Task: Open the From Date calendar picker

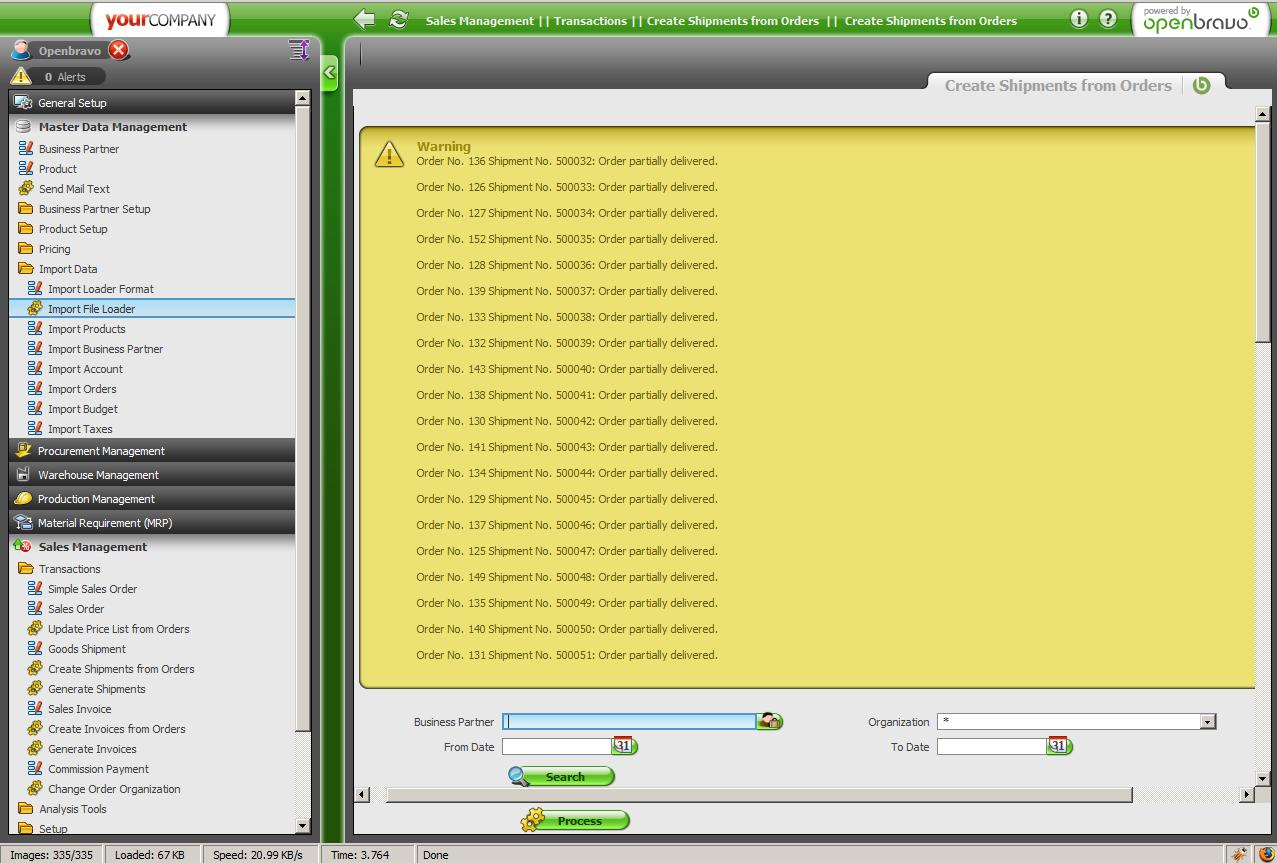Action: (624, 746)
